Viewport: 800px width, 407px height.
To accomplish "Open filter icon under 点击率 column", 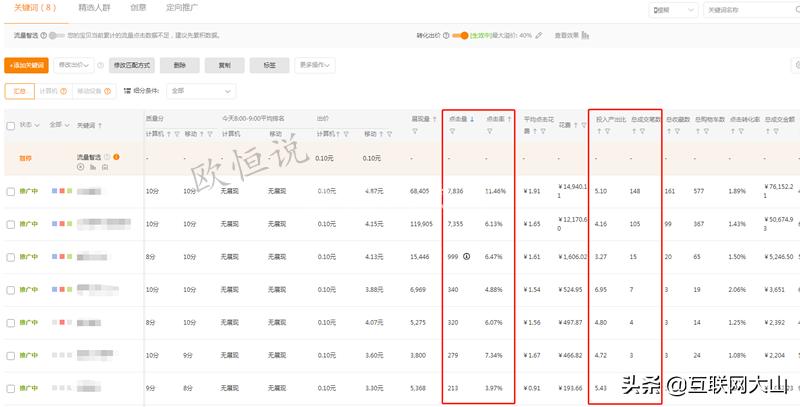I will (x=489, y=132).
